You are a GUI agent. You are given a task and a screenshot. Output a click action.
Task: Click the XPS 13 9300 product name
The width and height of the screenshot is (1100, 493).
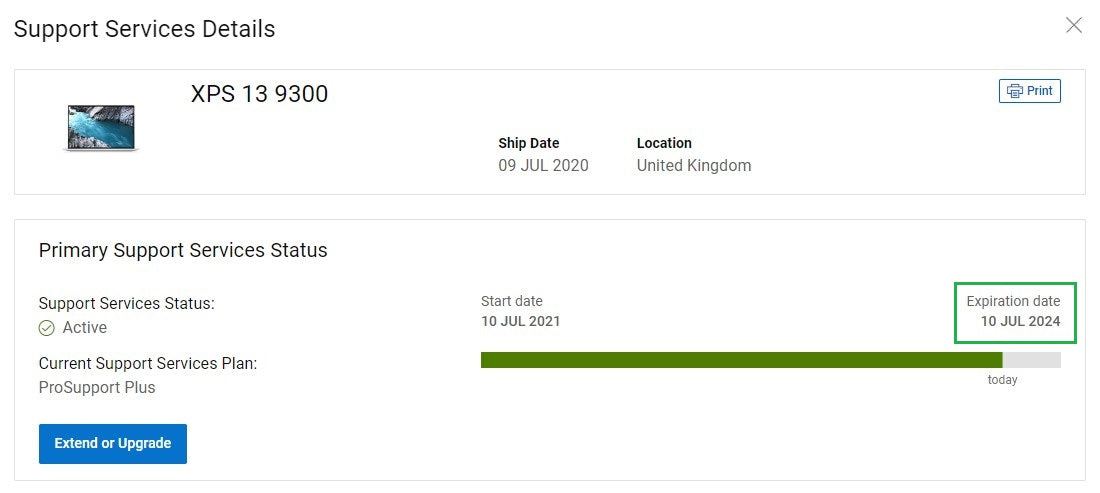tap(259, 94)
